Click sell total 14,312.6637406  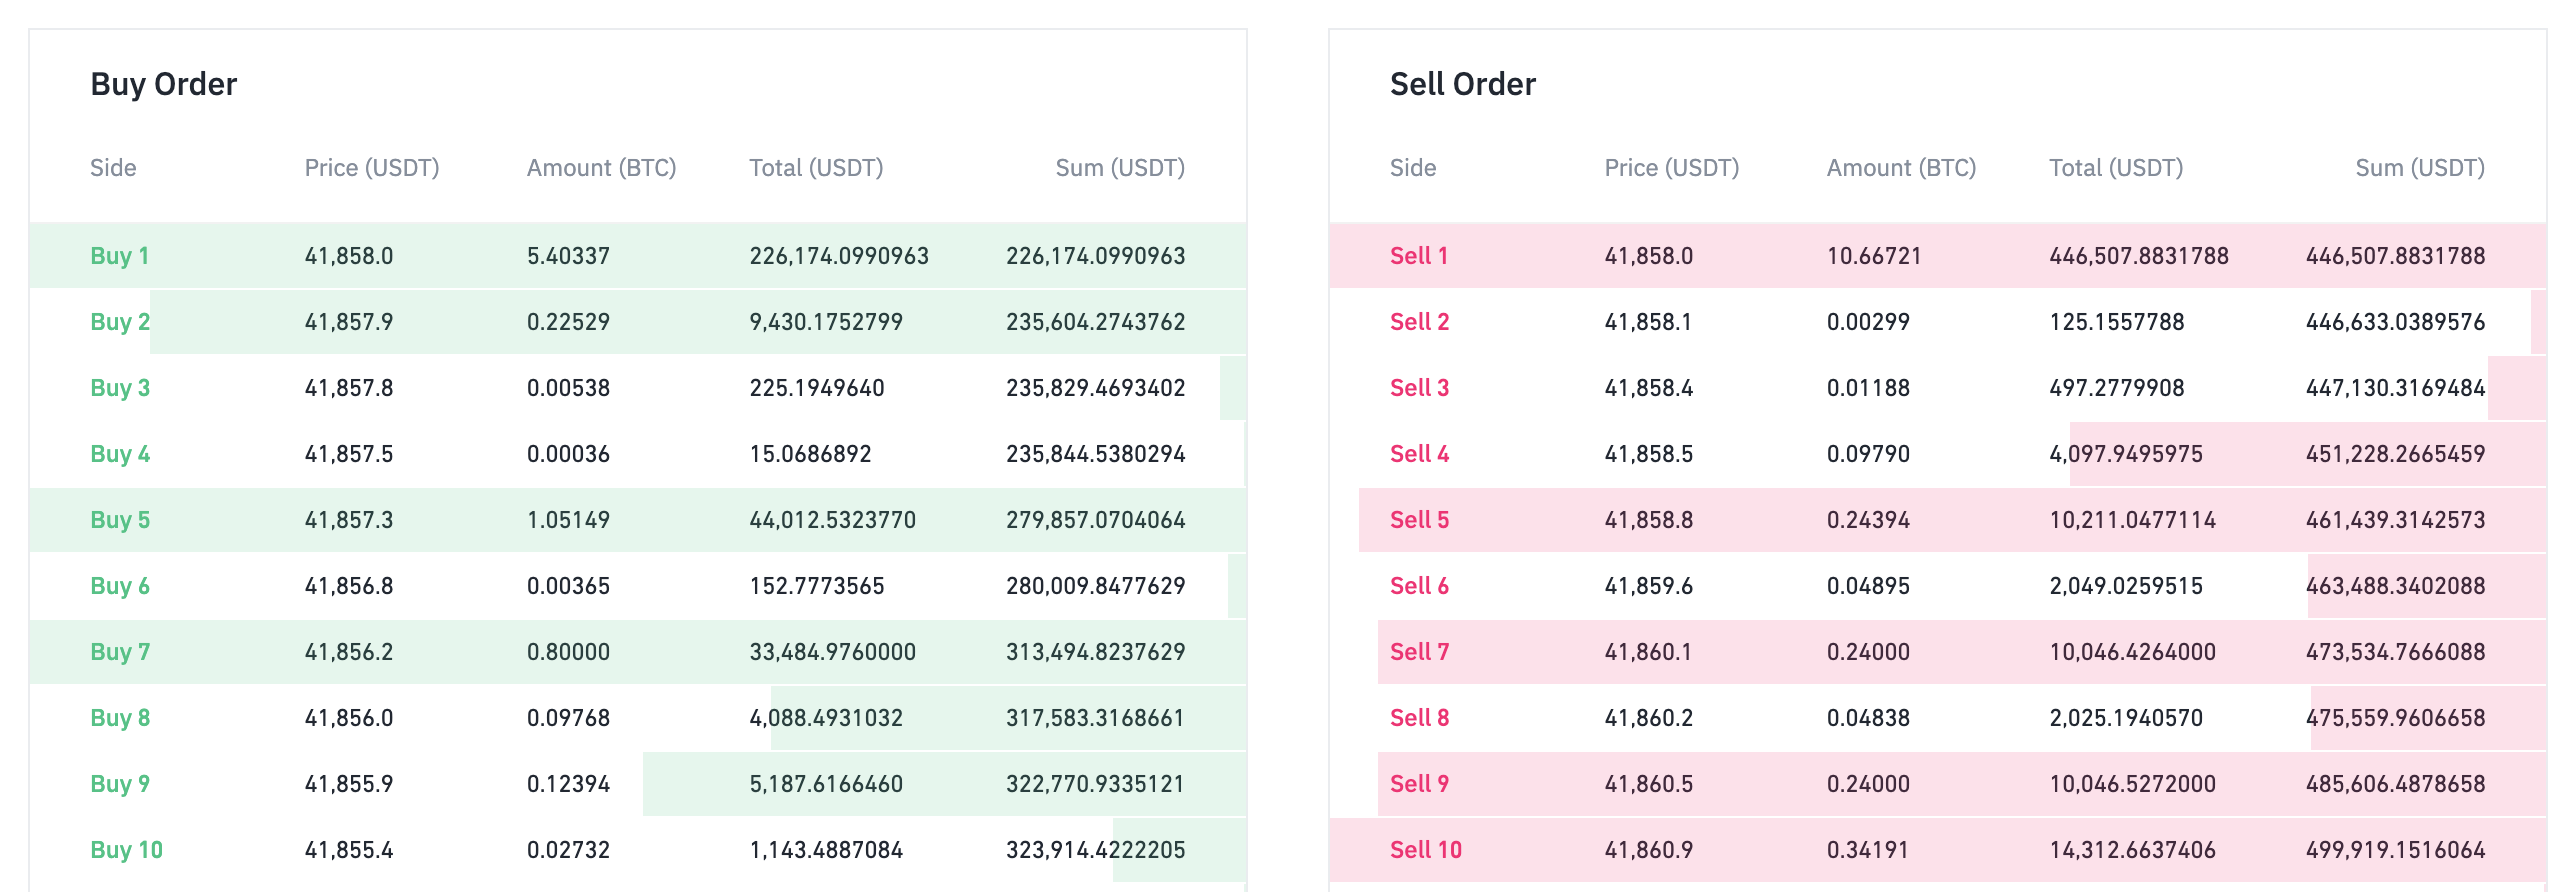[2132, 850]
